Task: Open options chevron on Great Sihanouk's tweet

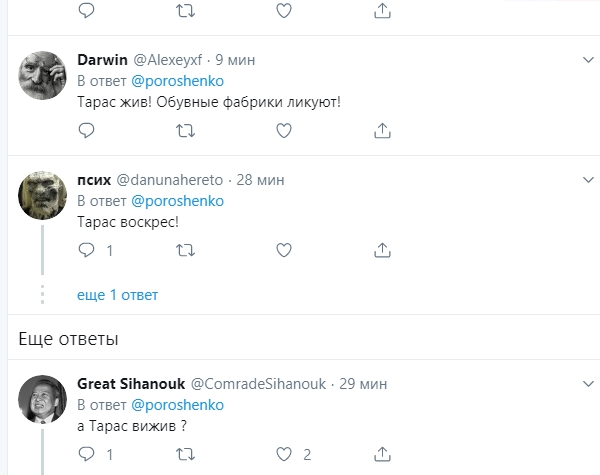Action: click(x=589, y=383)
